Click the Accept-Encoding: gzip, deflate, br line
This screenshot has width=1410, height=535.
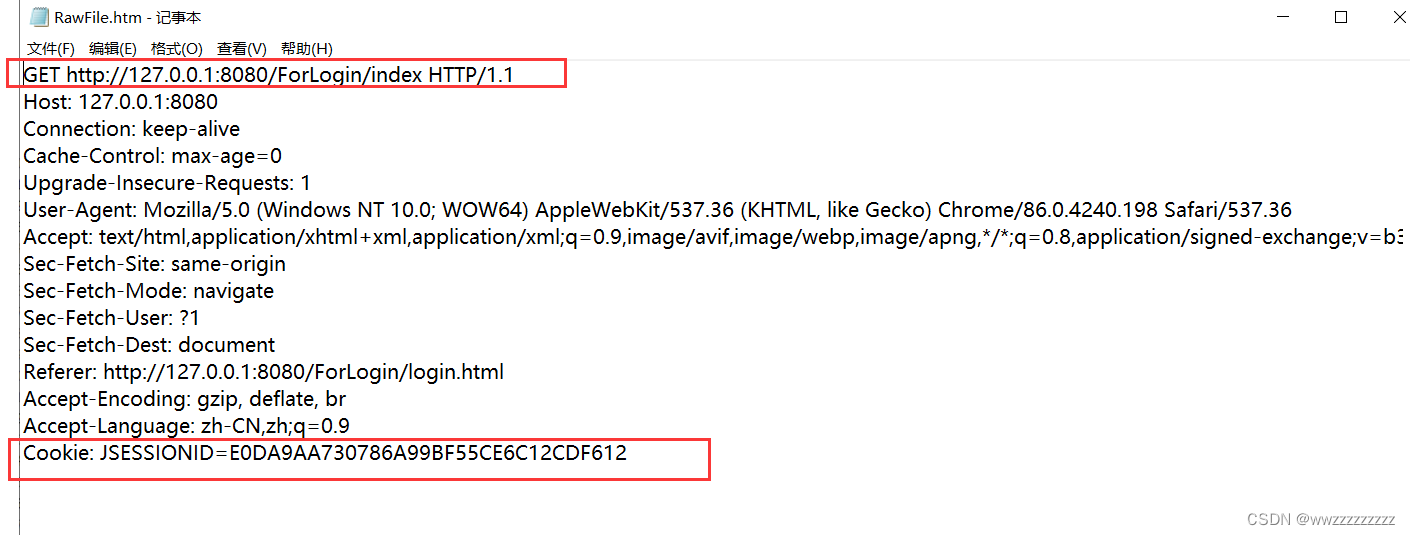click(184, 399)
